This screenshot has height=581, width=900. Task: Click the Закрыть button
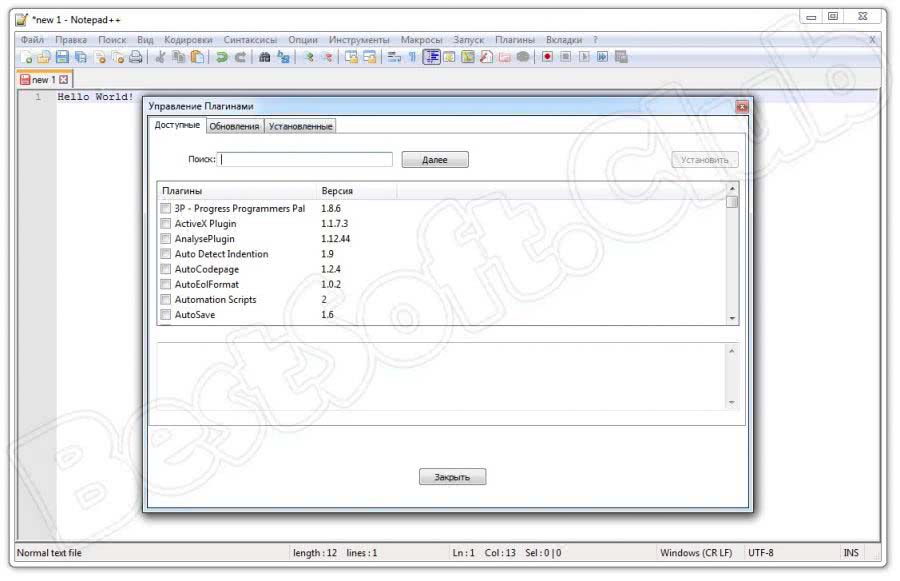(x=452, y=477)
